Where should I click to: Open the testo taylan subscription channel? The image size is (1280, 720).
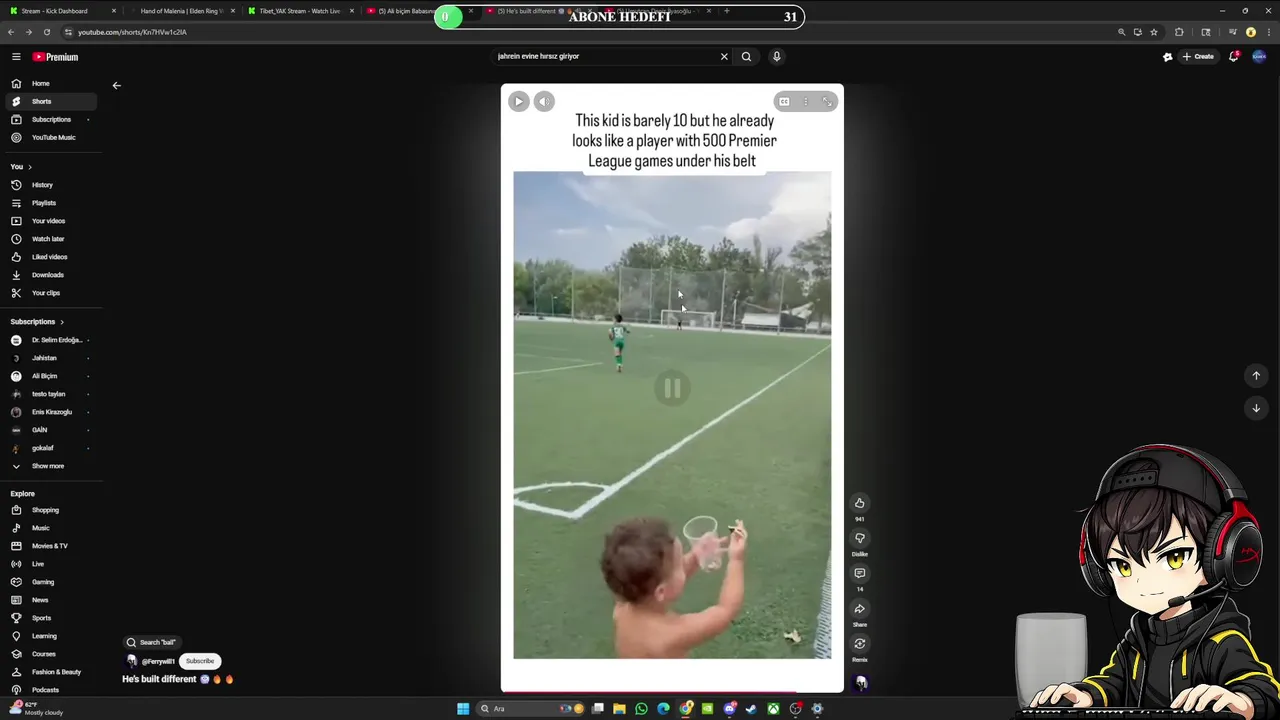52,394
